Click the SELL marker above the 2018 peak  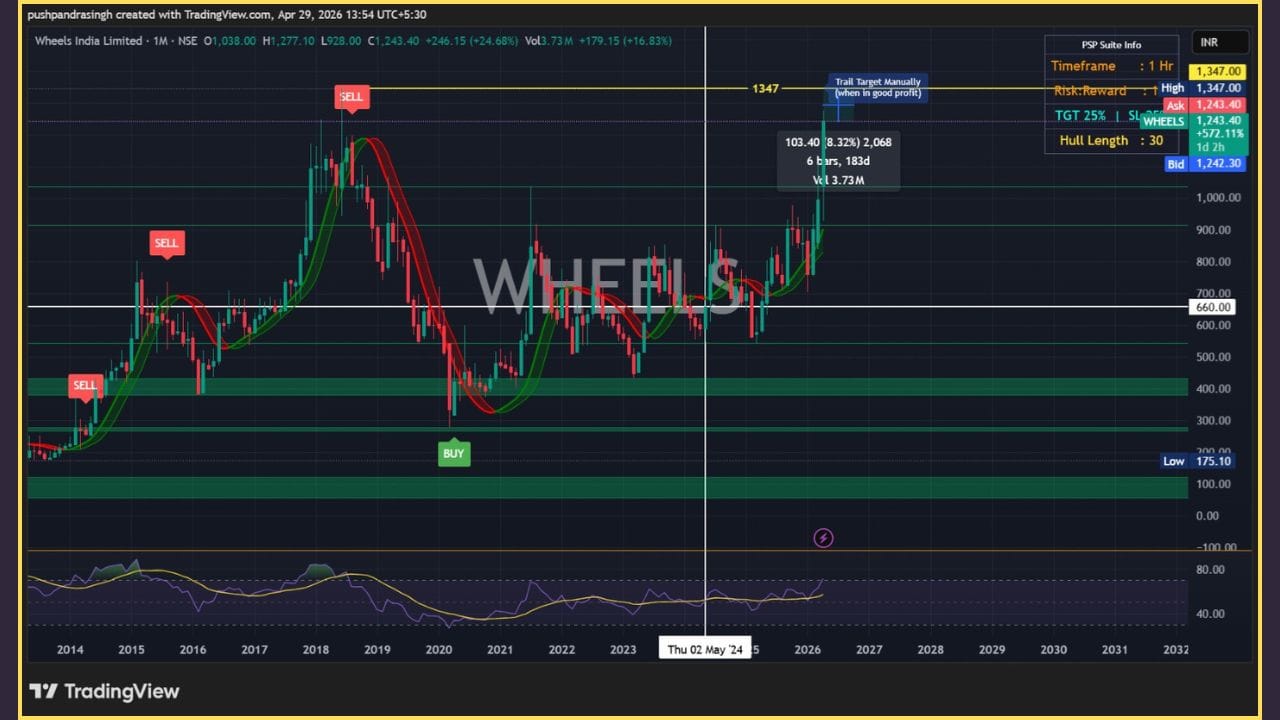[350, 96]
